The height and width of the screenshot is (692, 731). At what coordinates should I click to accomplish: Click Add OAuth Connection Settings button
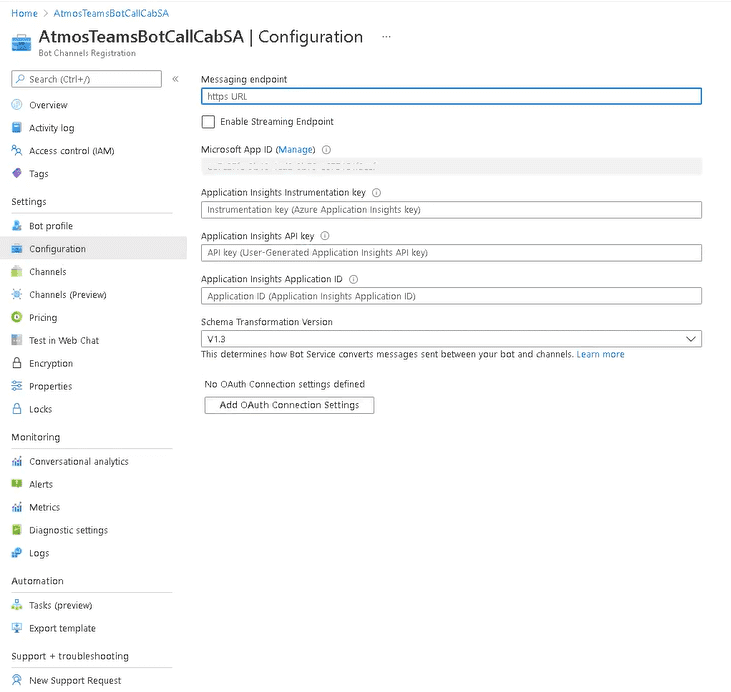pos(289,405)
